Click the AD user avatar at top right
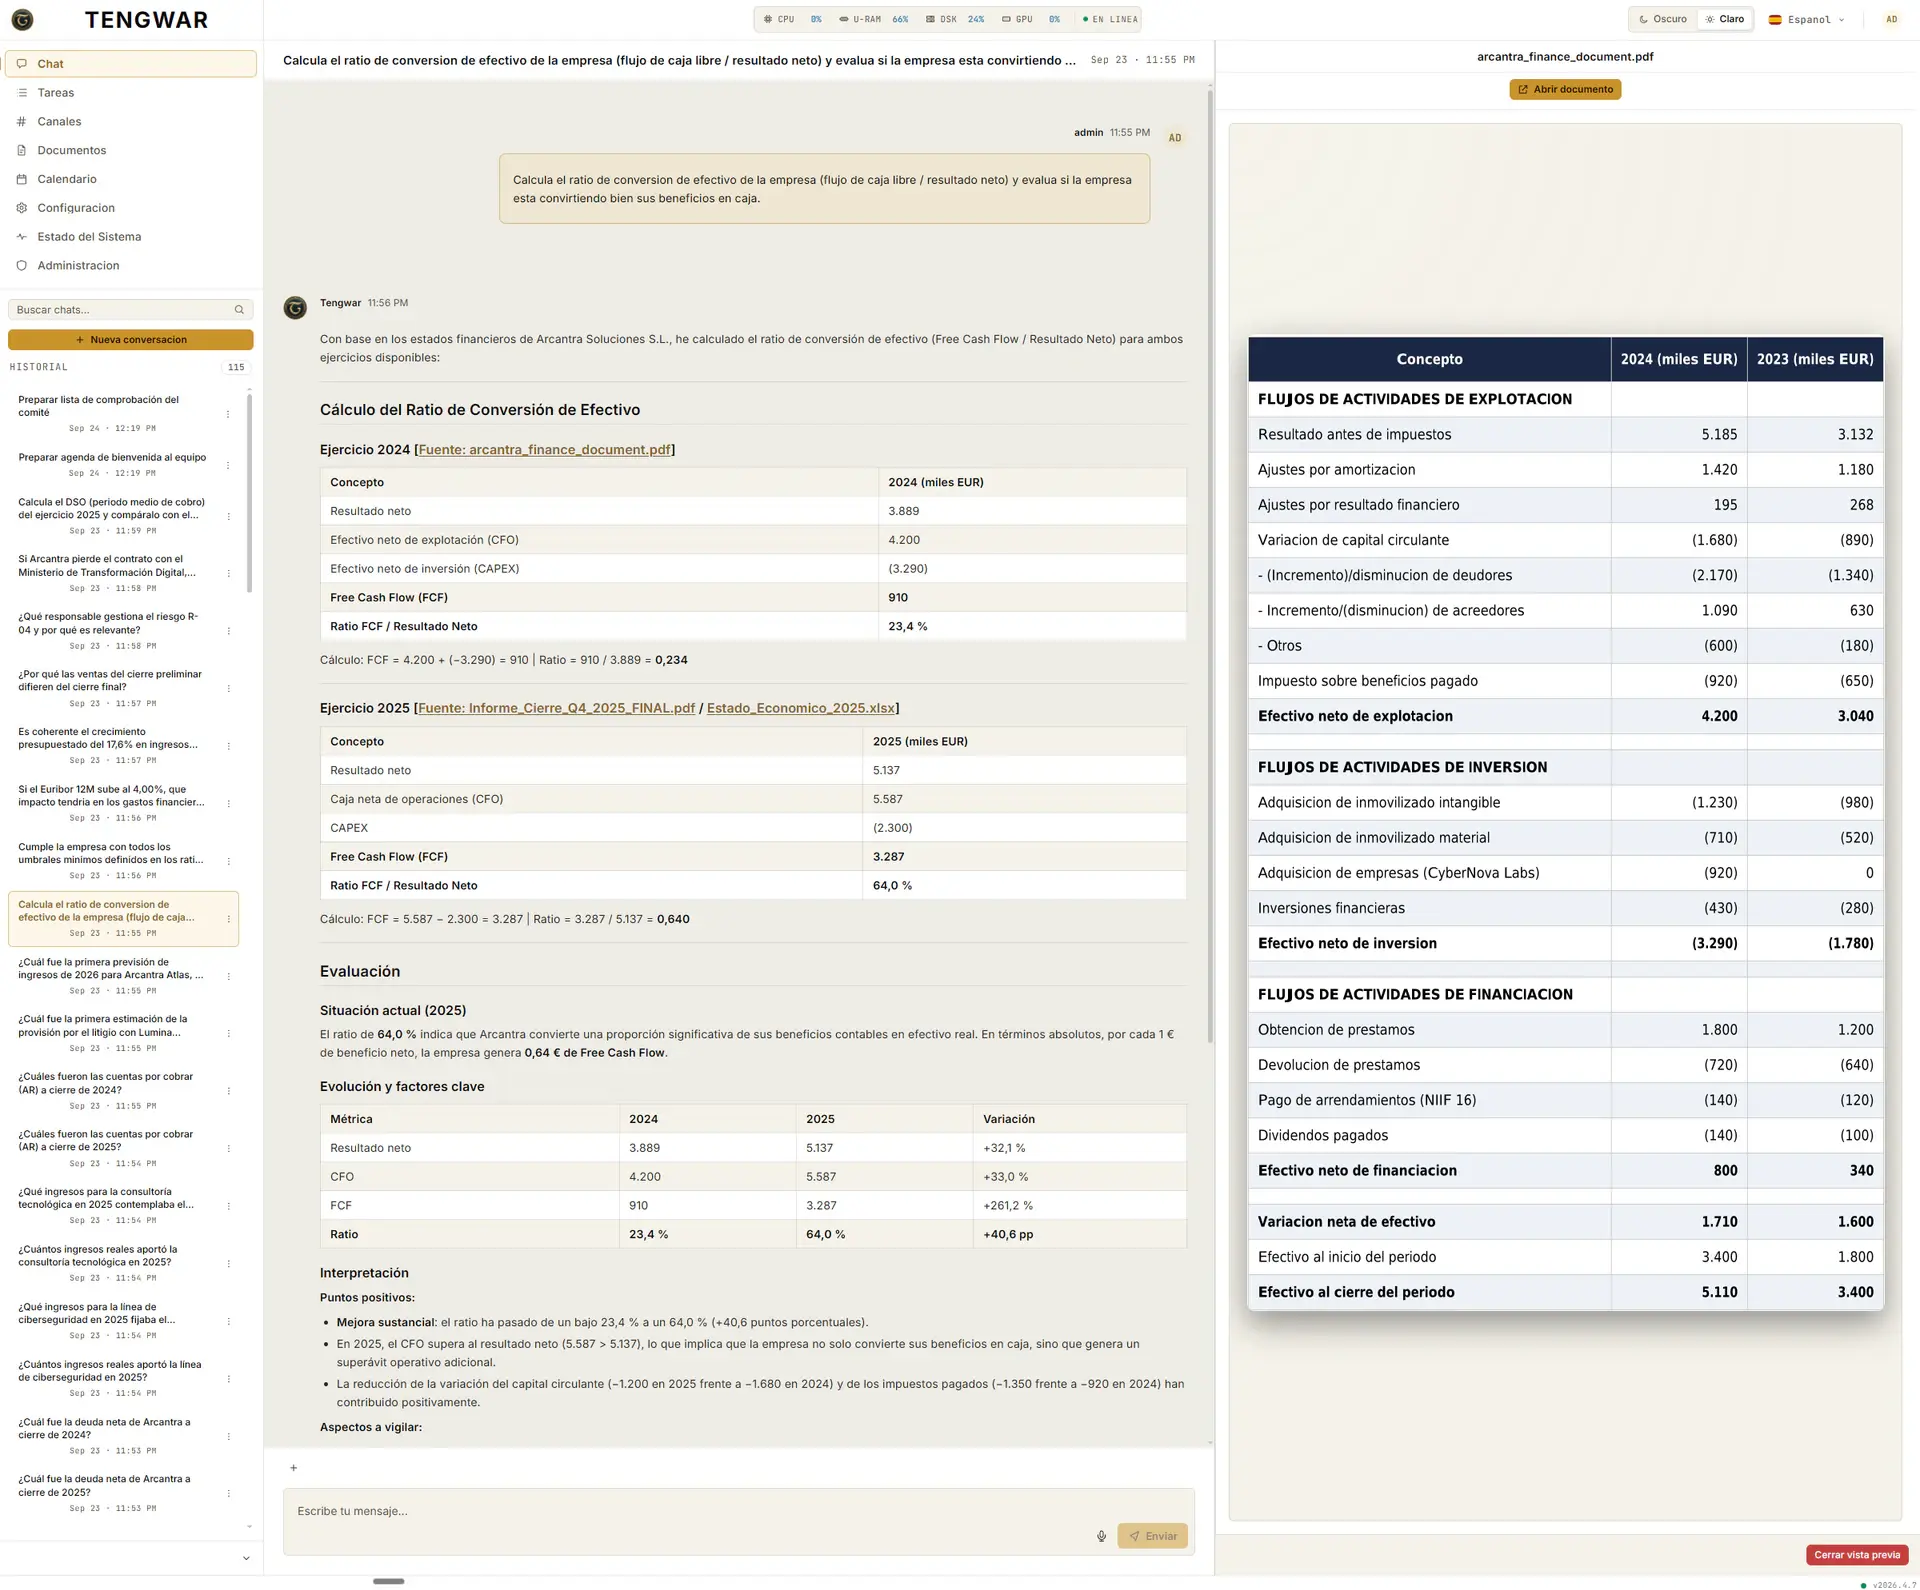Viewport: 1920px width, 1590px height. (1891, 19)
